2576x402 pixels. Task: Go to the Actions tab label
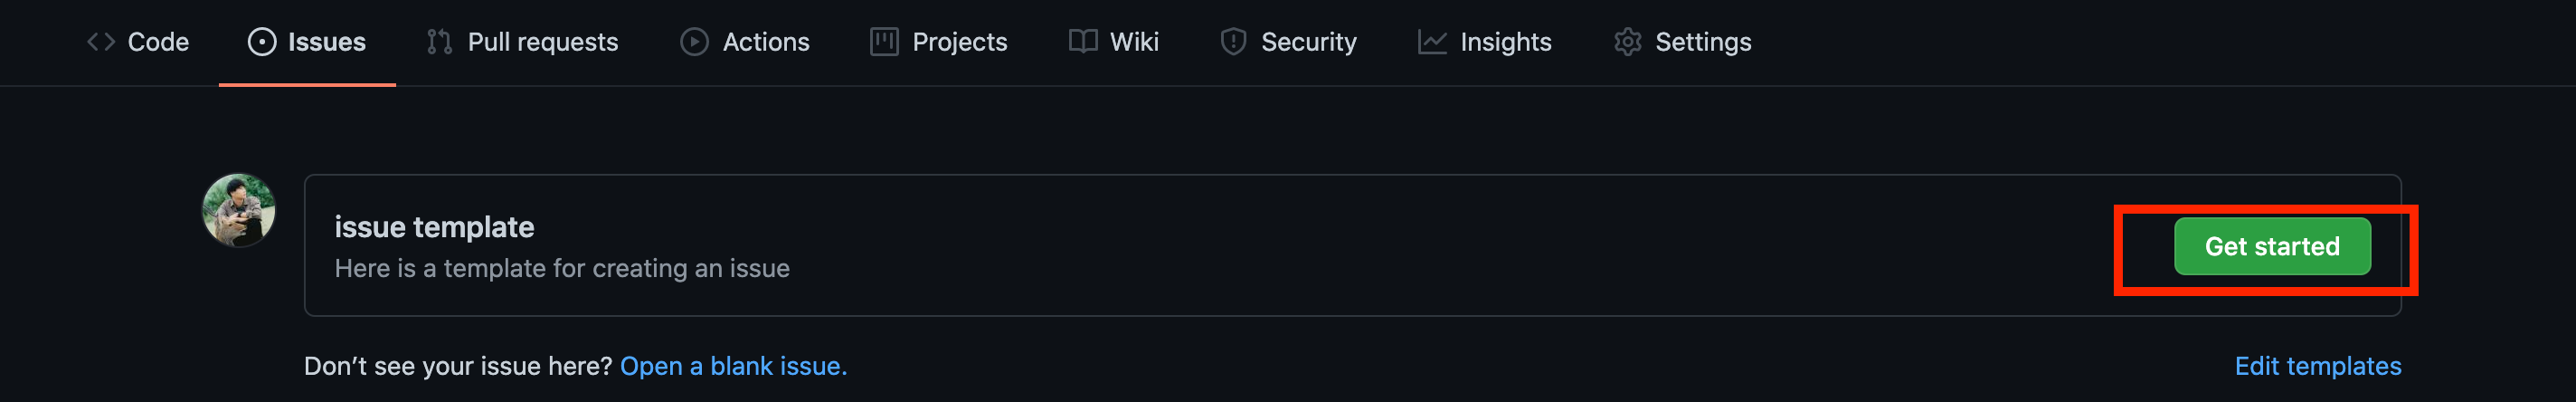pos(766,42)
